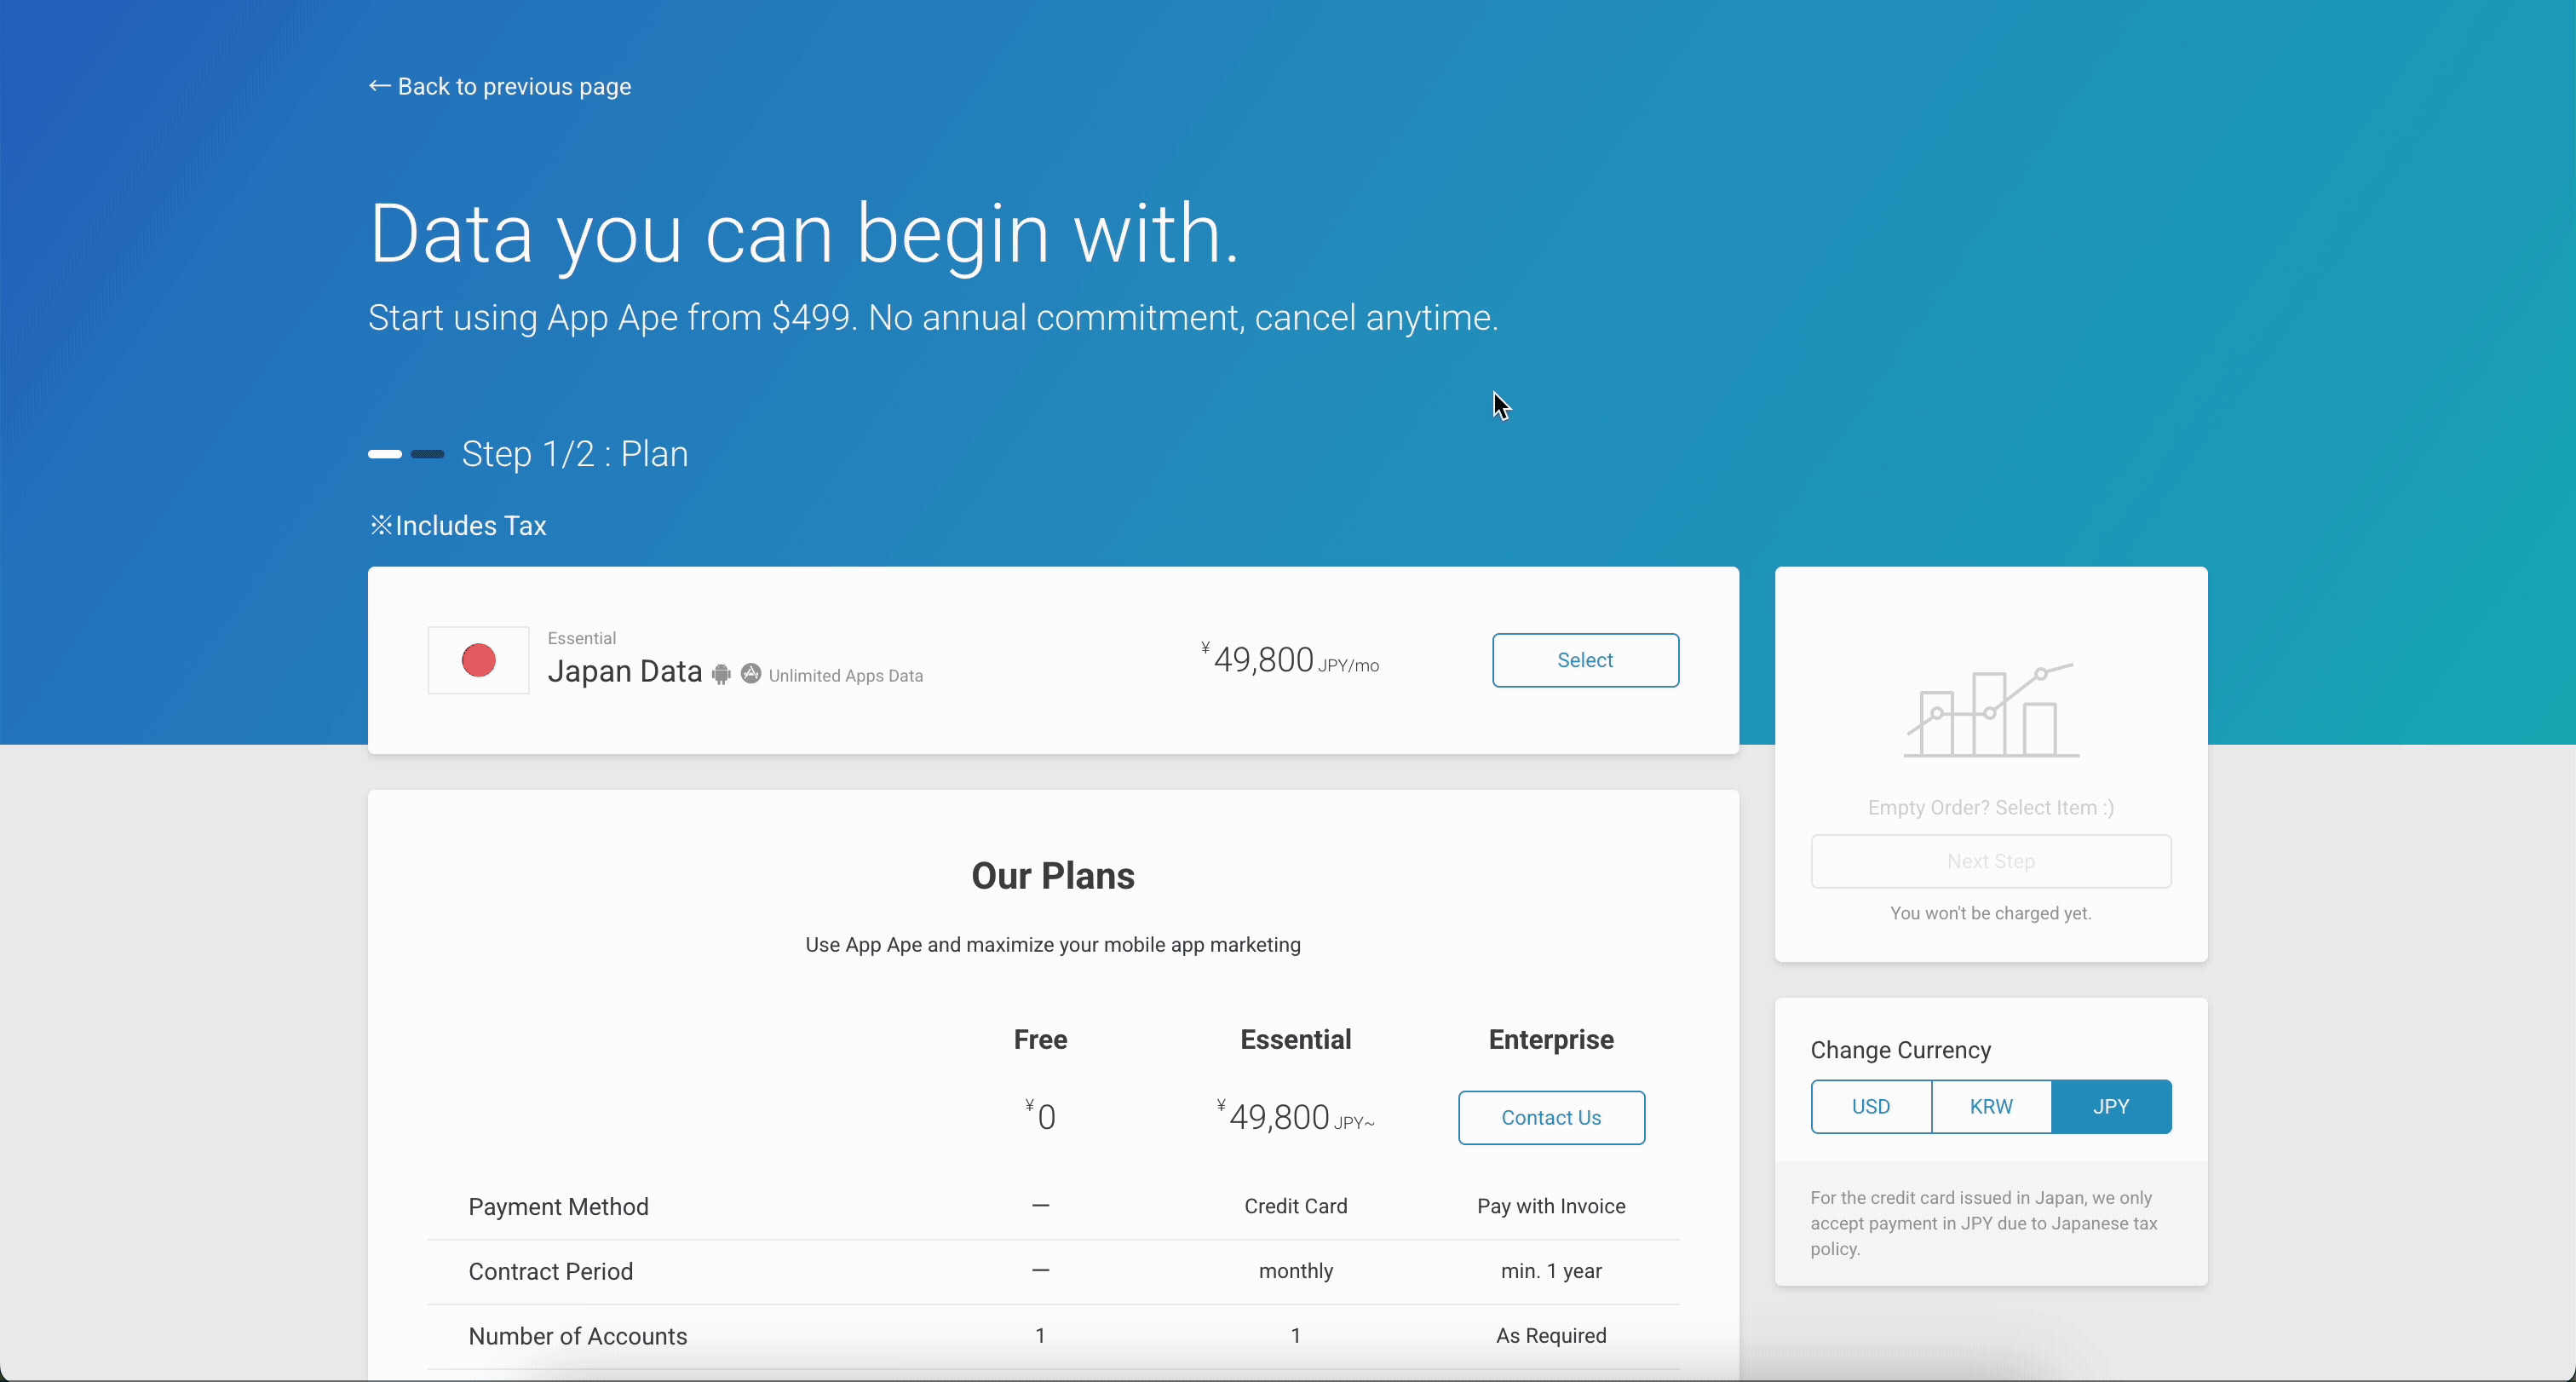Click the Free plan column header
2576x1382 pixels.
[1040, 1039]
